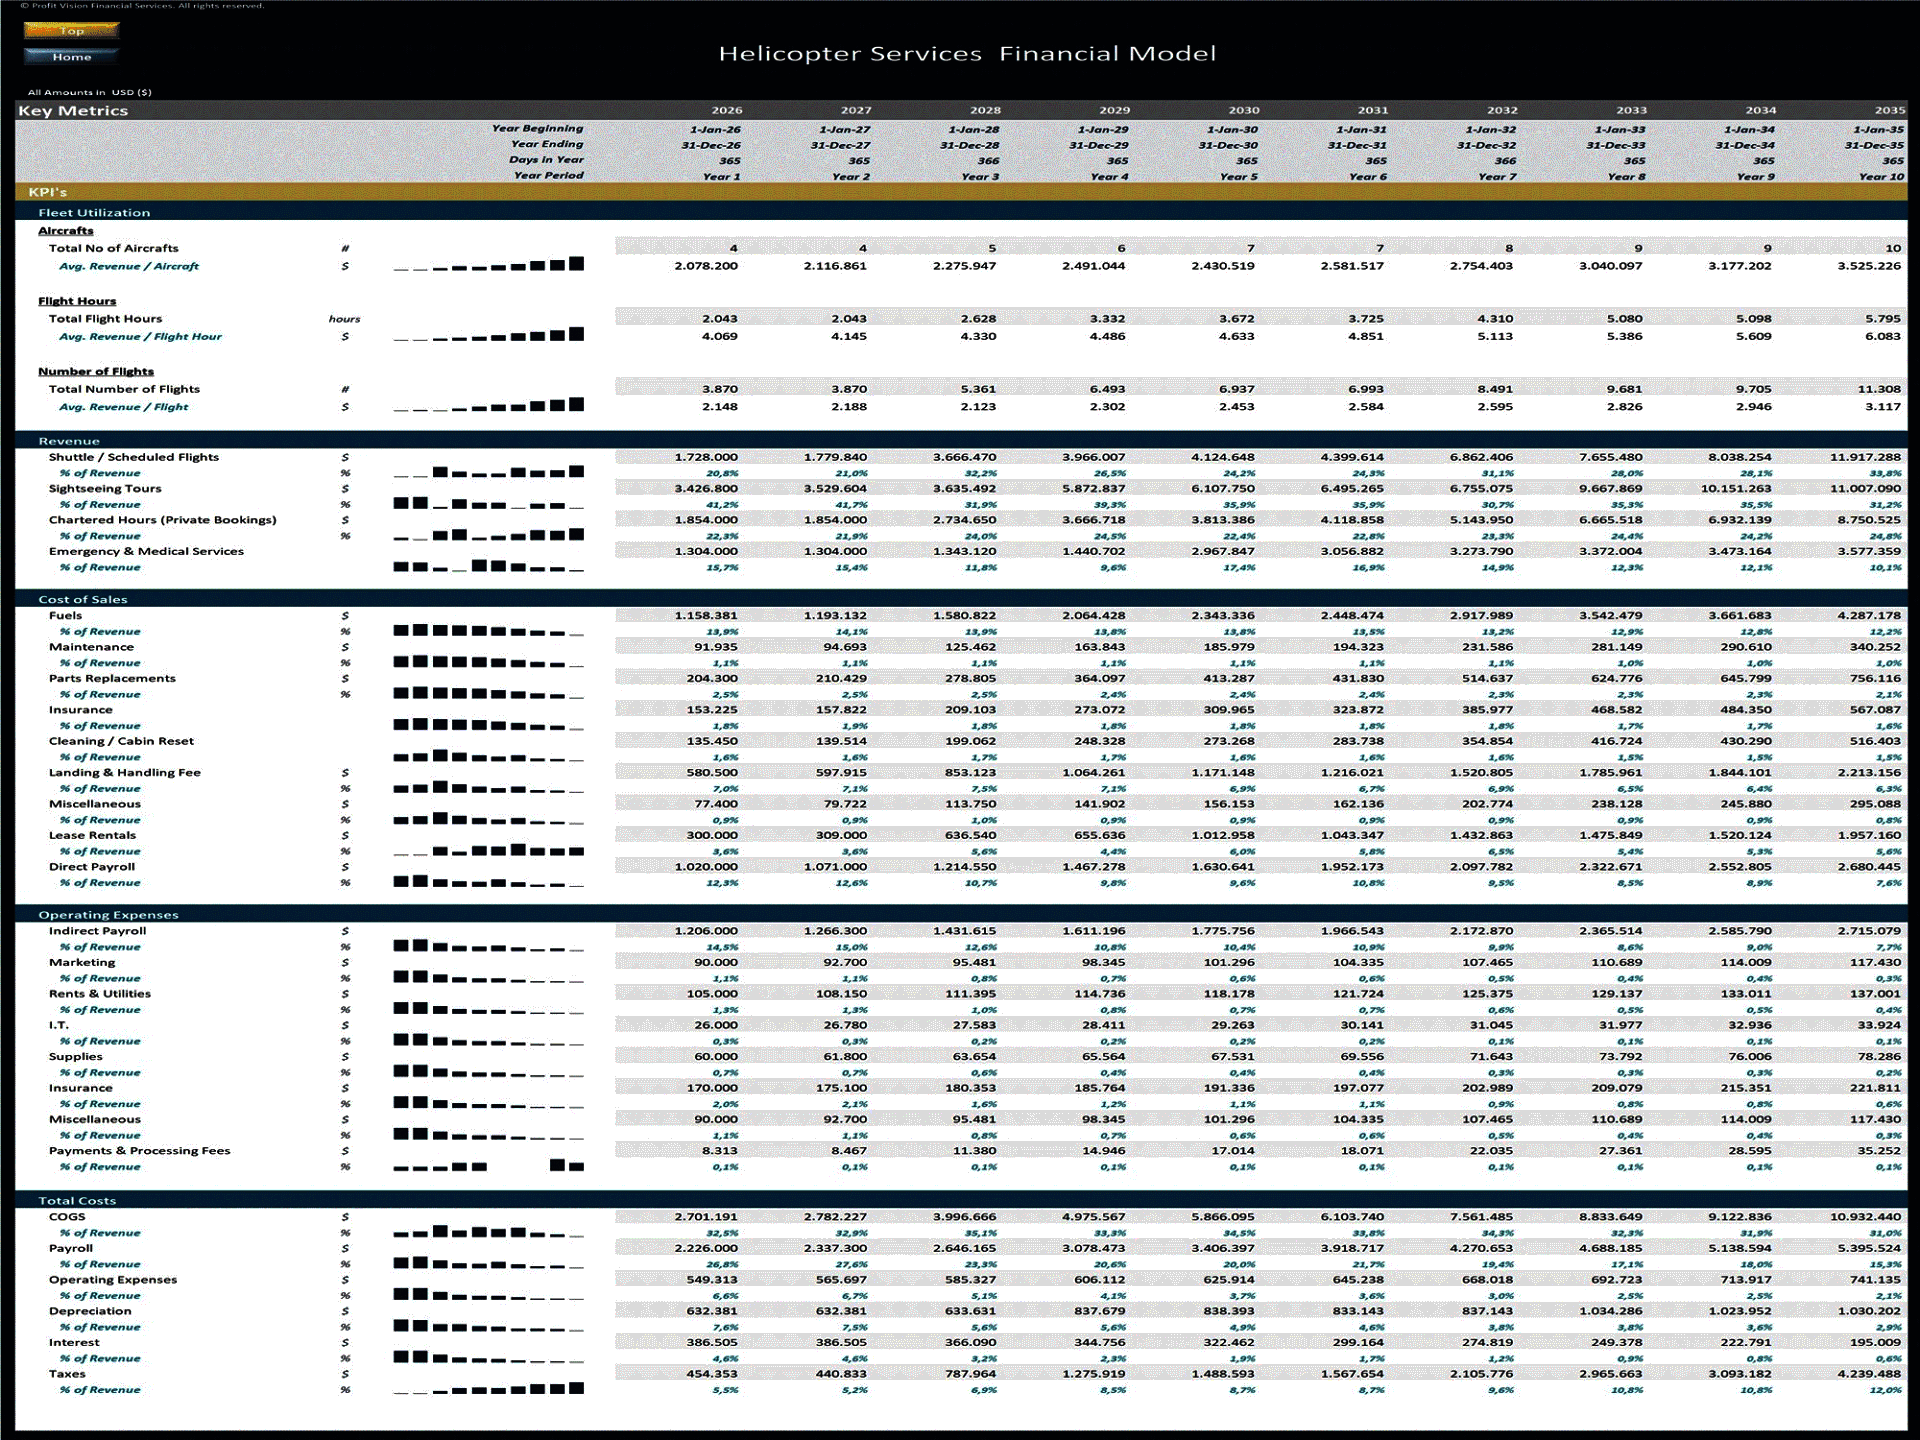The image size is (1920, 1440).
Task: Select the 2035 year column header
Action: pyautogui.click(x=1890, y=111)
